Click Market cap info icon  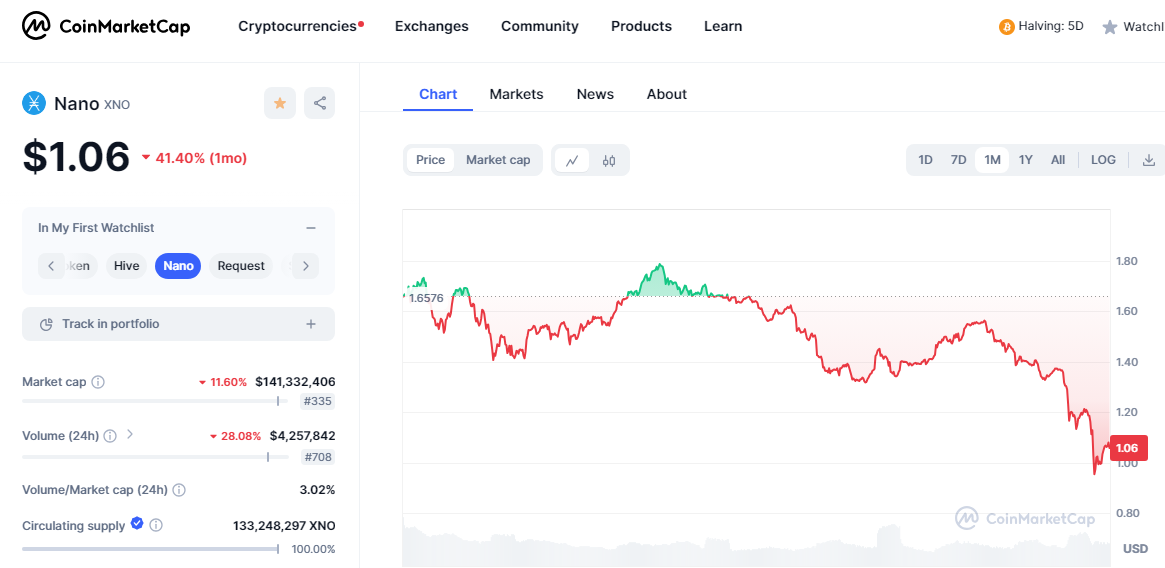click(x=98, y=382)
